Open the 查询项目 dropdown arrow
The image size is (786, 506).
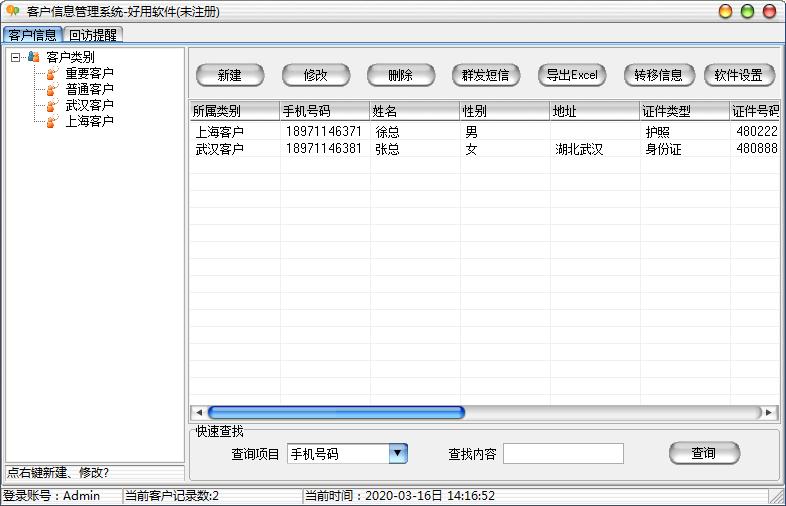(398, 454)
